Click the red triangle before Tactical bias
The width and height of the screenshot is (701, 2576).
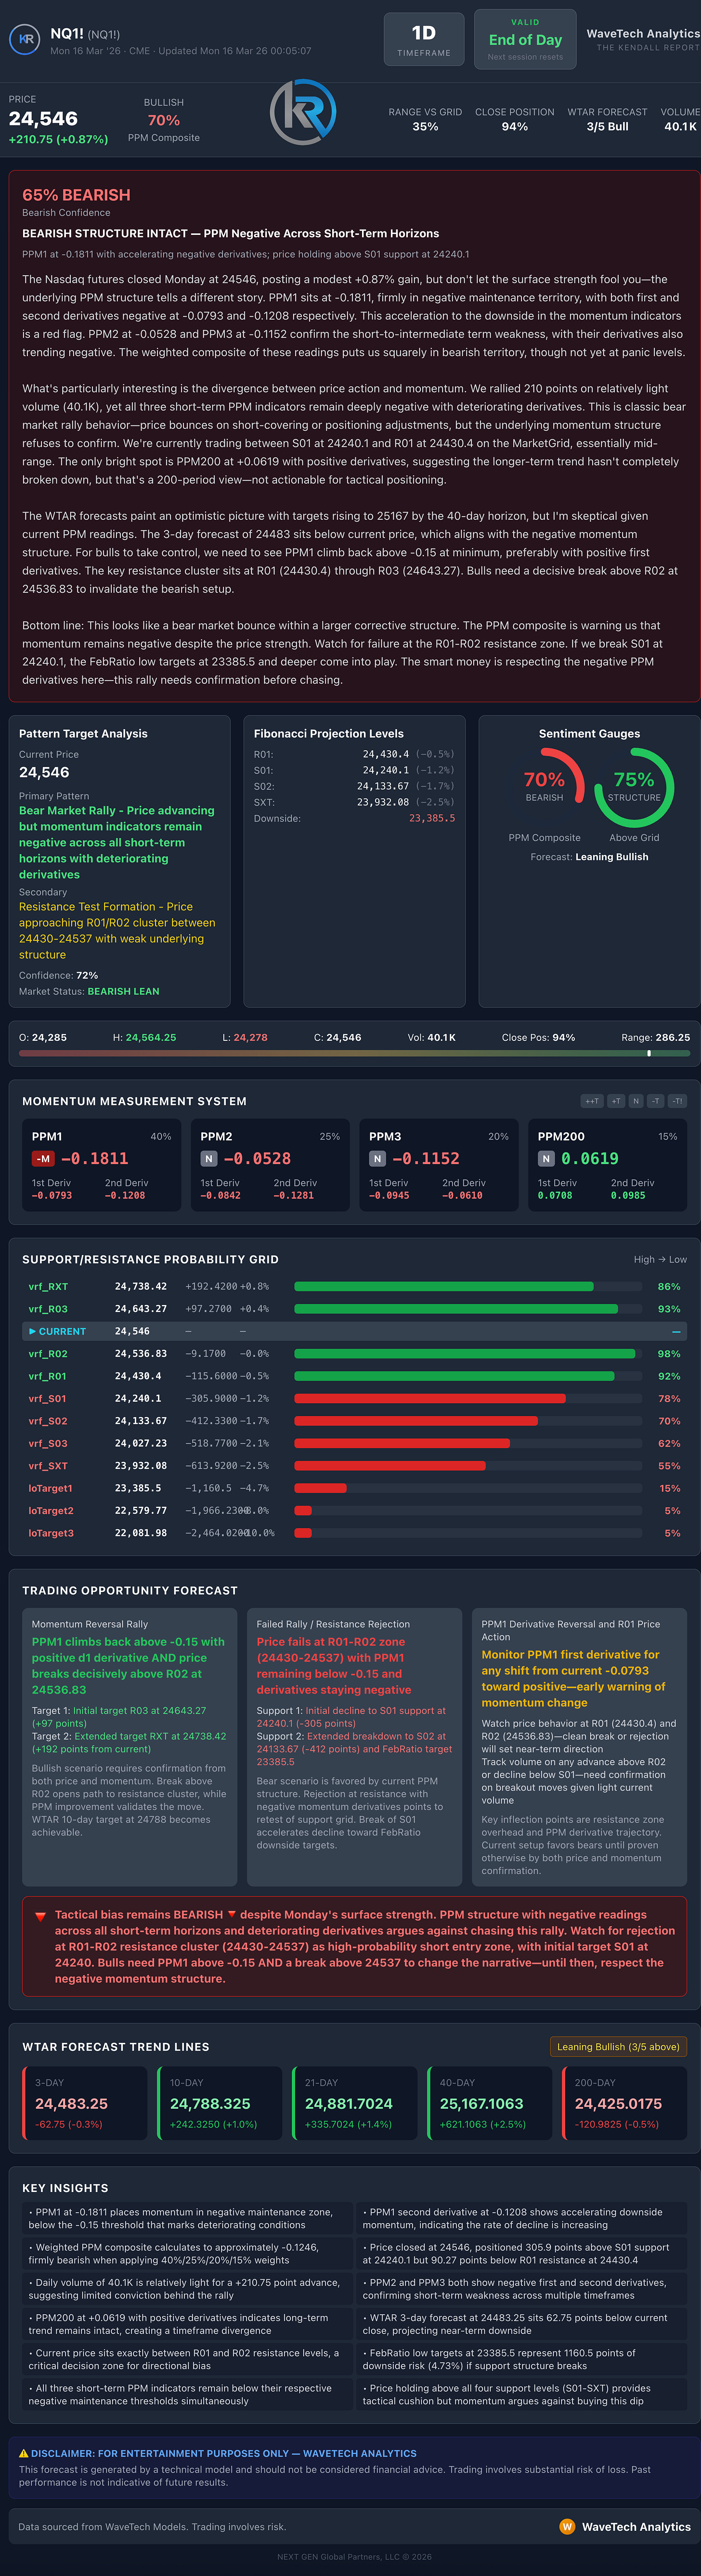[40, 1917]
